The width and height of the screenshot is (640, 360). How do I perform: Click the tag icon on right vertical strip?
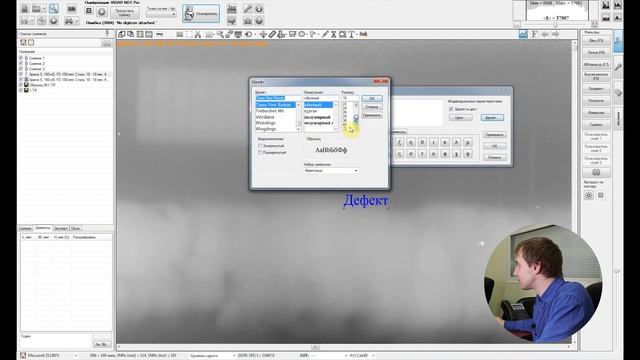point(618,93)
